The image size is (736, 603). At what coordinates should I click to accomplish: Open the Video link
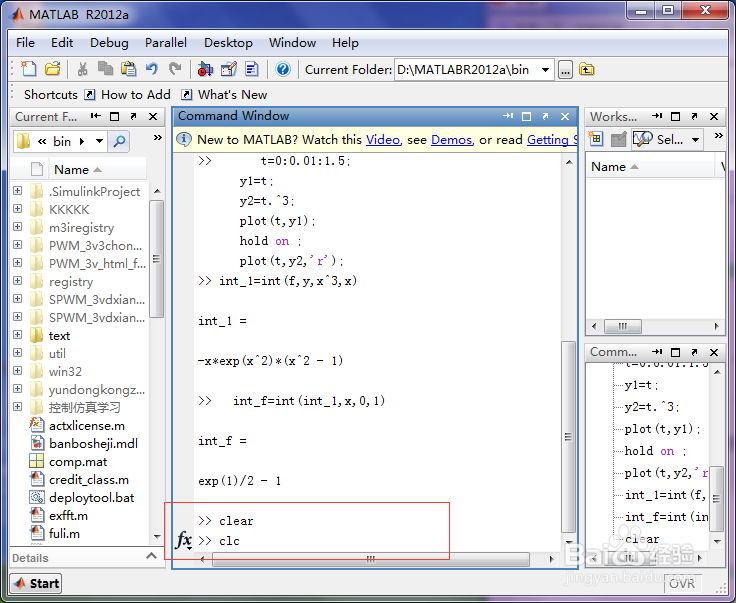pos(383,140)
